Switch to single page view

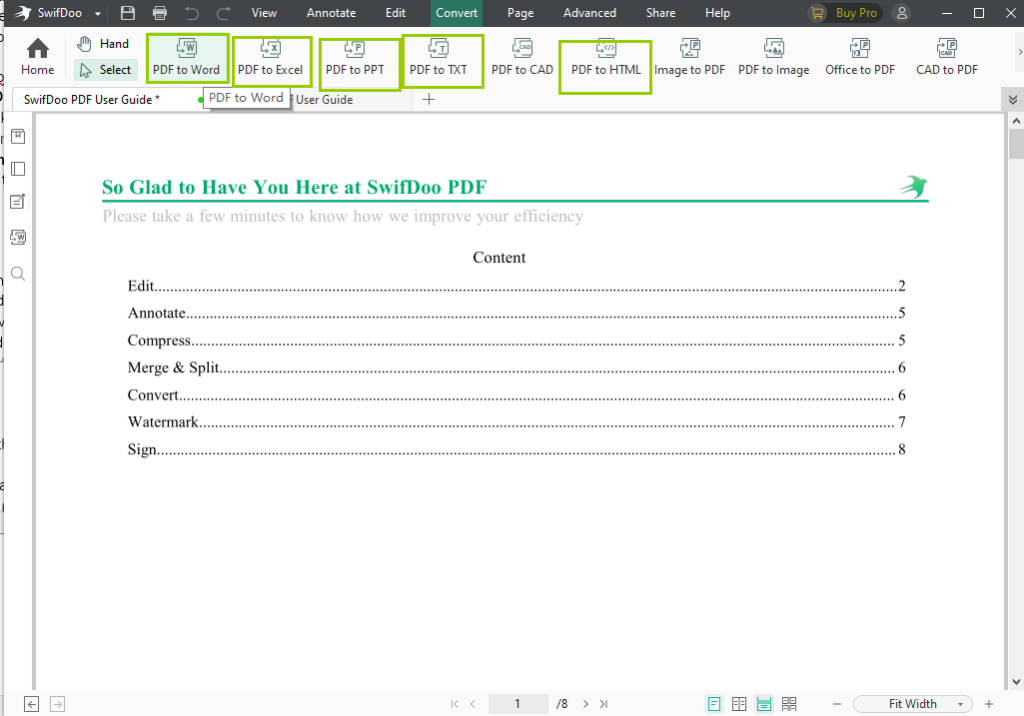714,704
